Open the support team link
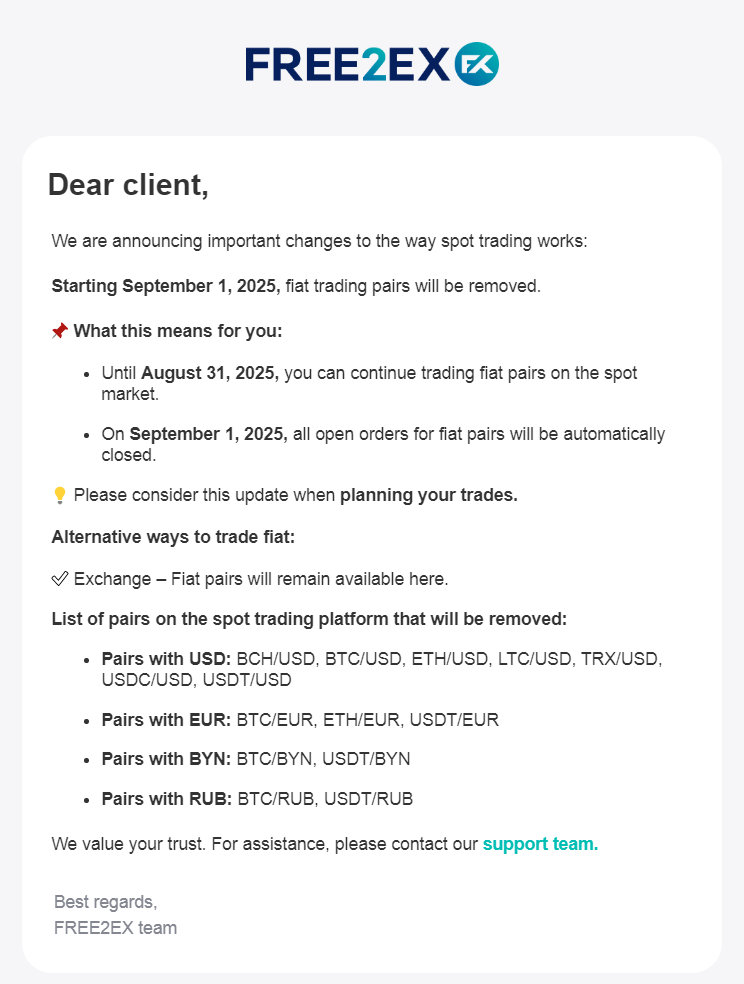 [540, 844]
